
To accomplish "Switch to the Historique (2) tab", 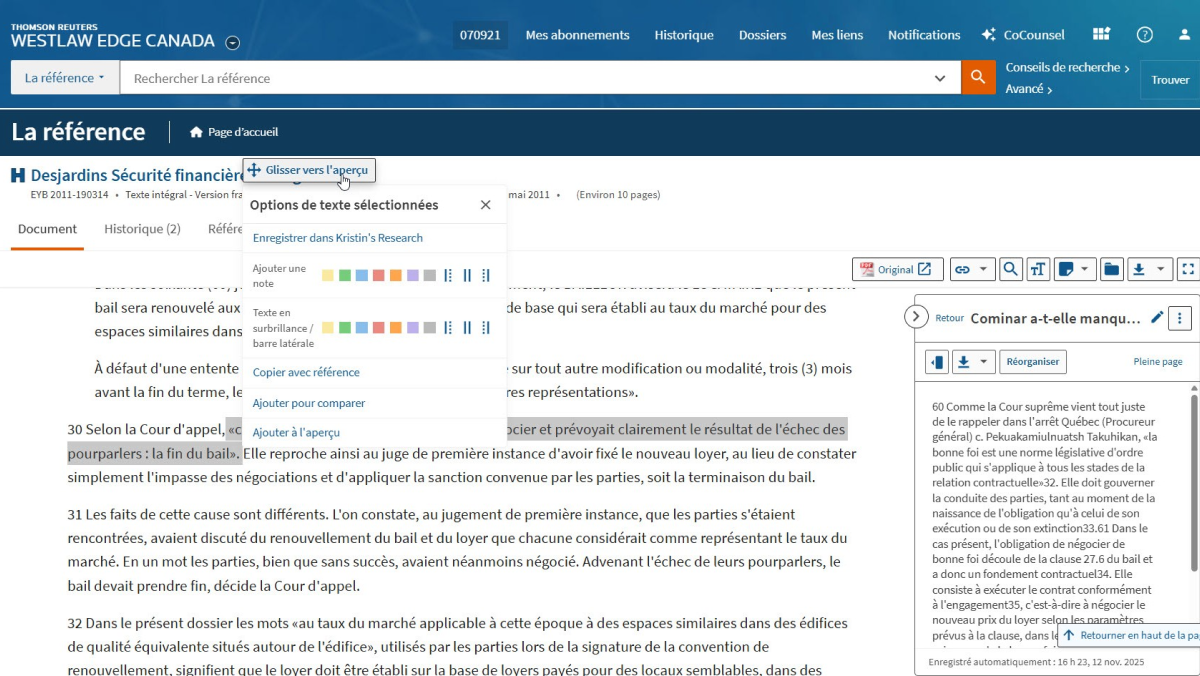I will 142,229.
